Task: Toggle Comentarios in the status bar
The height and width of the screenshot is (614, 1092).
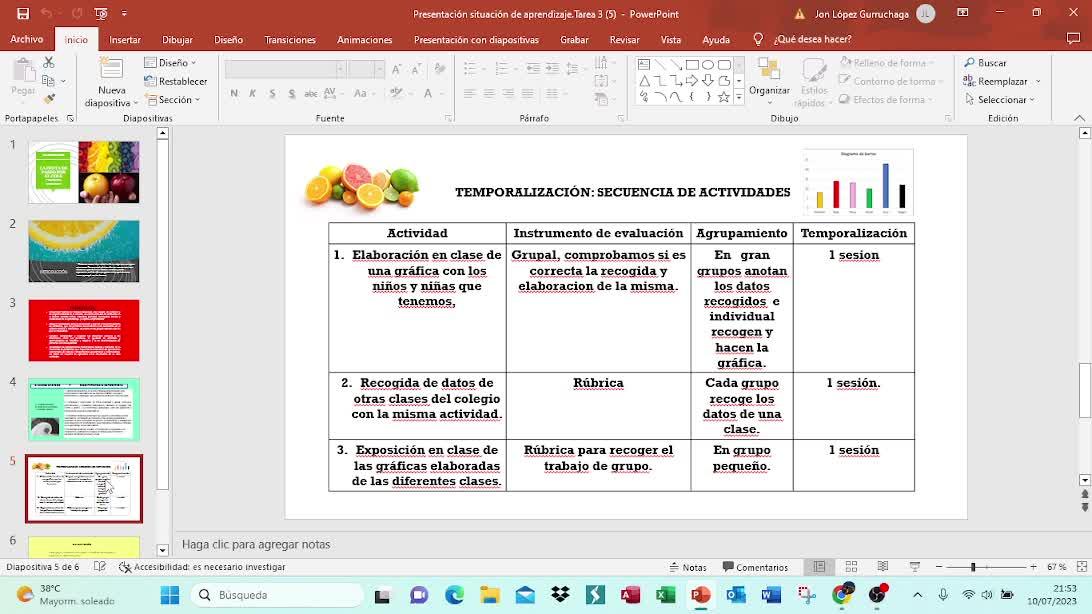Action: [755, 567]
